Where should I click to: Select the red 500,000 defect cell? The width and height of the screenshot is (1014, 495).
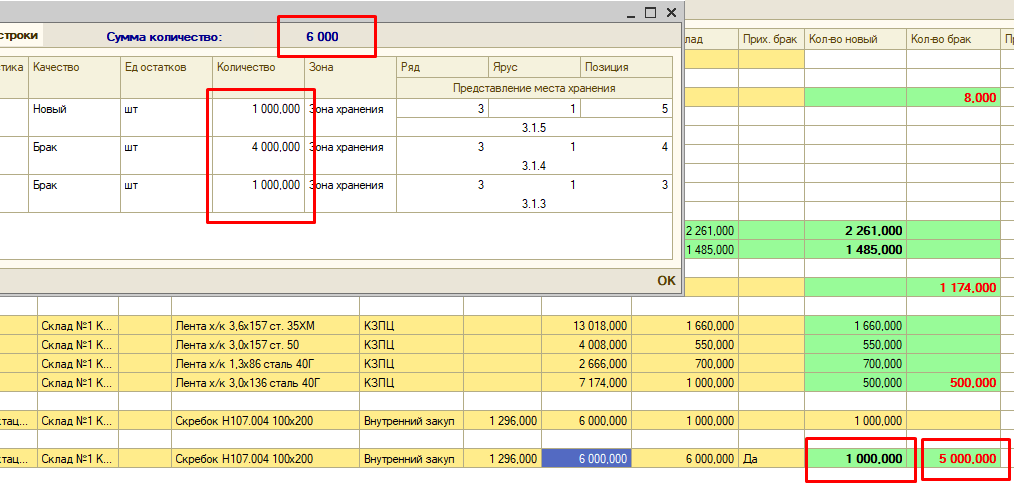(953, 382)
